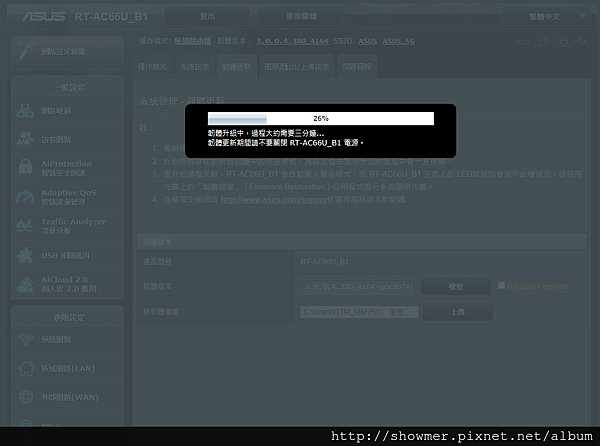Click the firmware Check button

[455, 286]
